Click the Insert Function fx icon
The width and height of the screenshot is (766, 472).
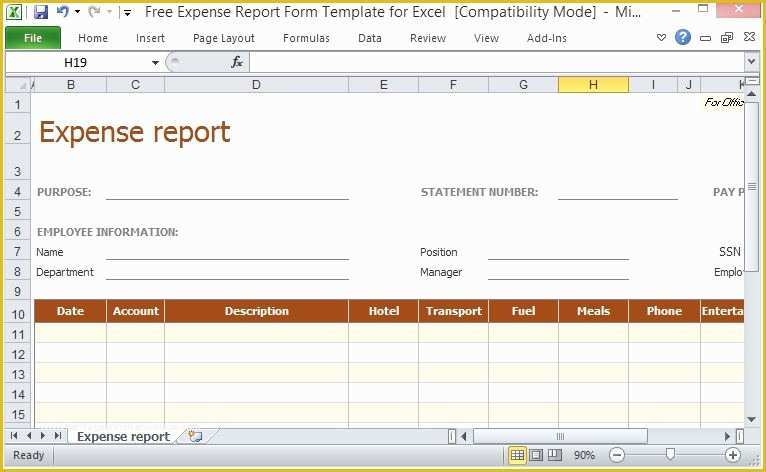(x=237, y=62)
